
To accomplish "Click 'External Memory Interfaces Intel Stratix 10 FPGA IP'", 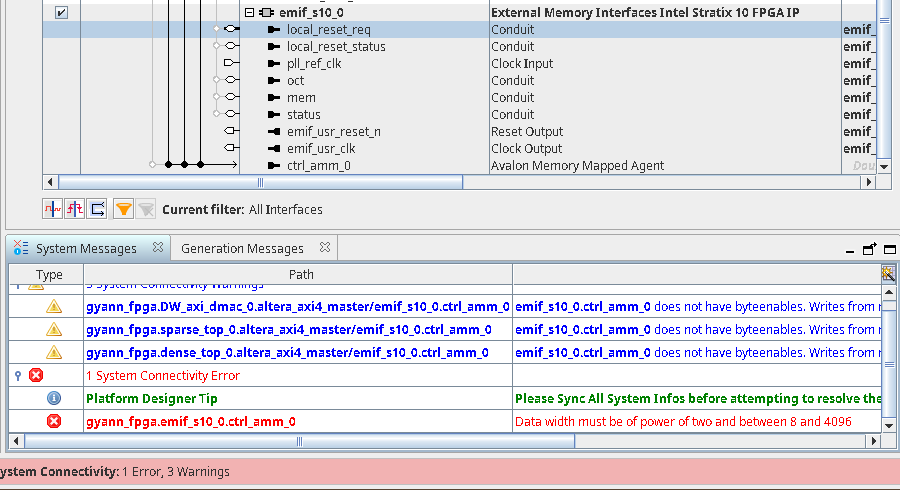I will coord(645,12).
